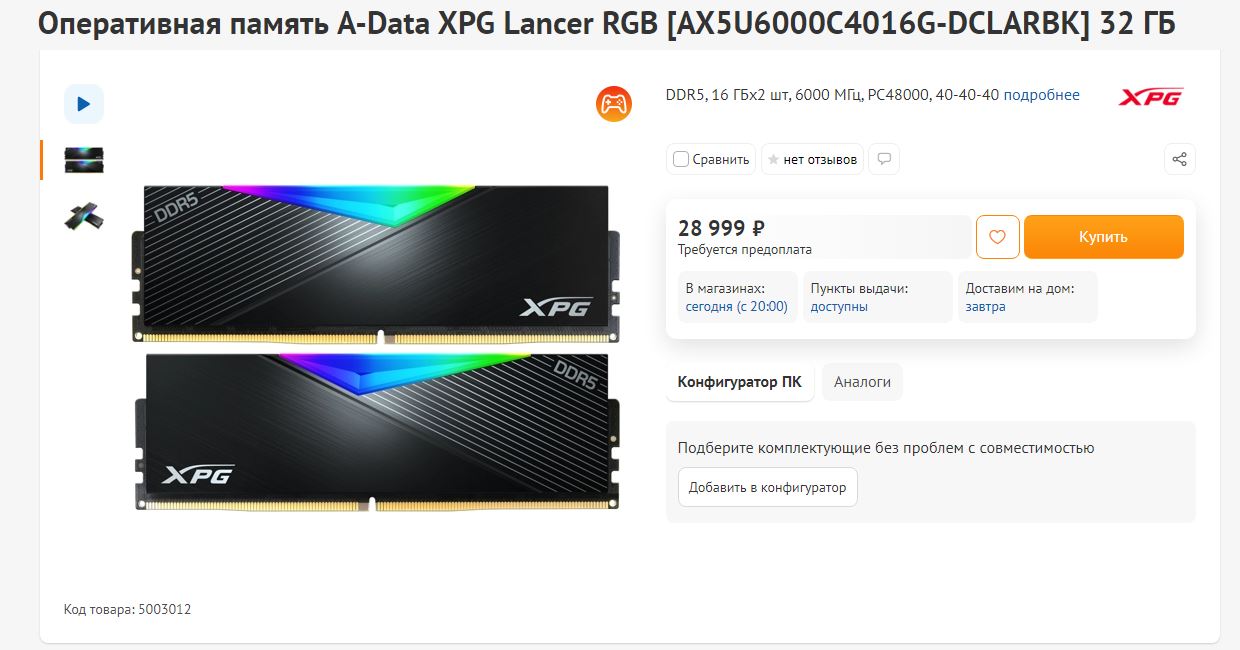Click the main RAM product image
This screenshot has height=650, width=1240.
coord(376,347)
